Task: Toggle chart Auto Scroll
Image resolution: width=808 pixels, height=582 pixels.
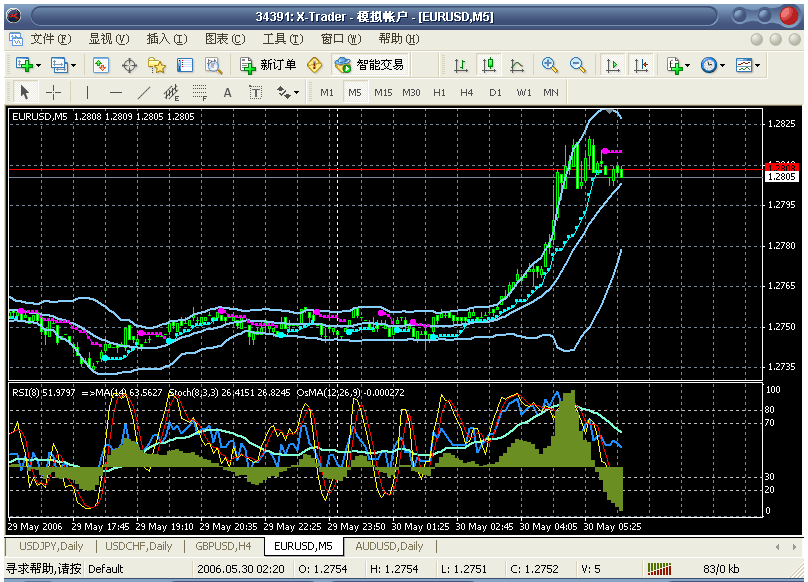Action: [613, 65]
